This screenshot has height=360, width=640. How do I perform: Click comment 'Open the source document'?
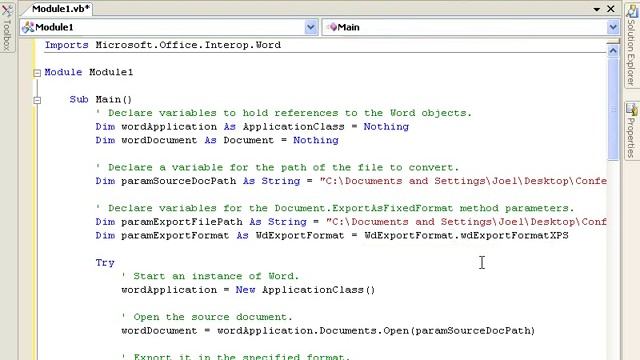(x=207, y=317)
